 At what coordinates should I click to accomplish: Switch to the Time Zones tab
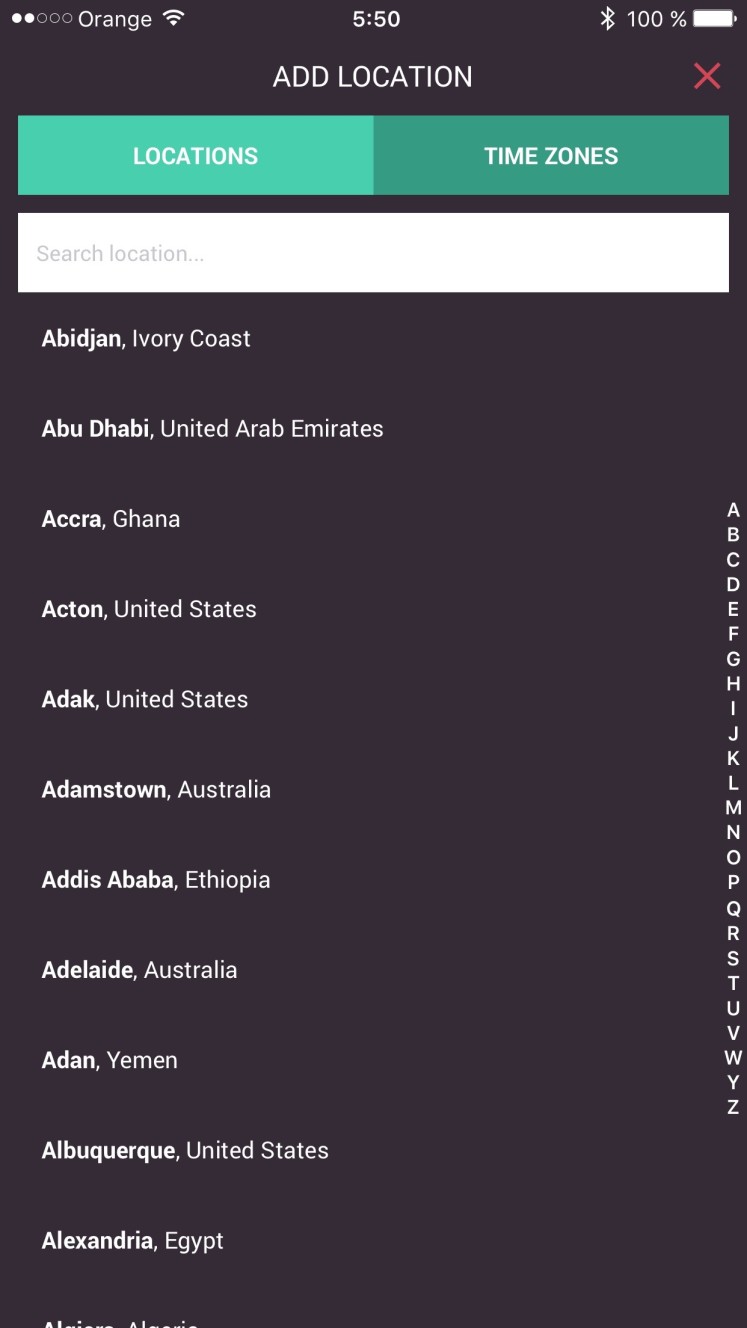tap(551, 155)
